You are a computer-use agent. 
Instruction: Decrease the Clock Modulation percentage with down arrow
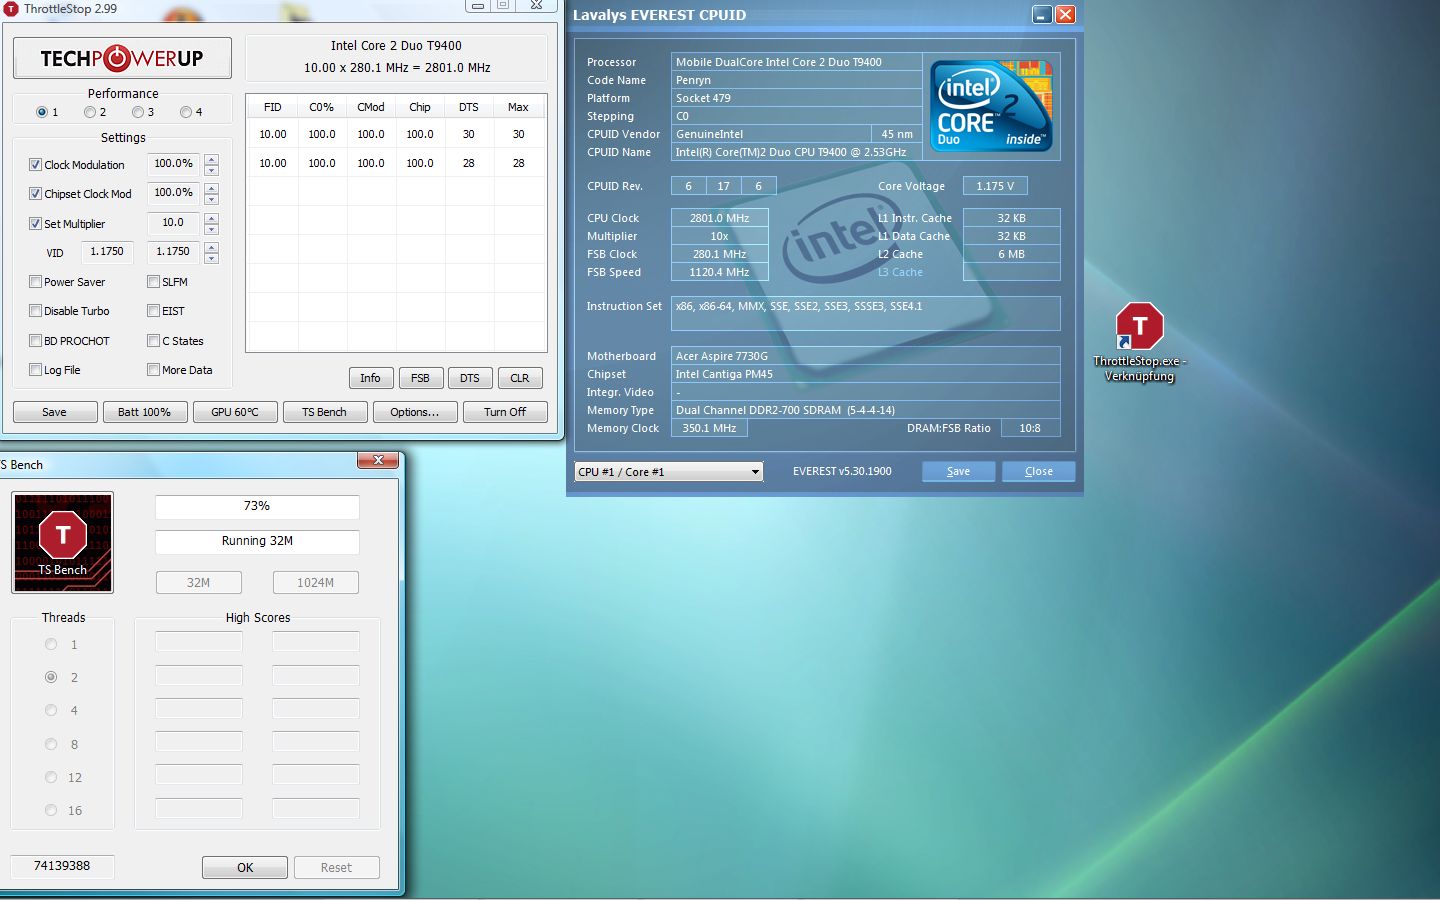point(212,171)
